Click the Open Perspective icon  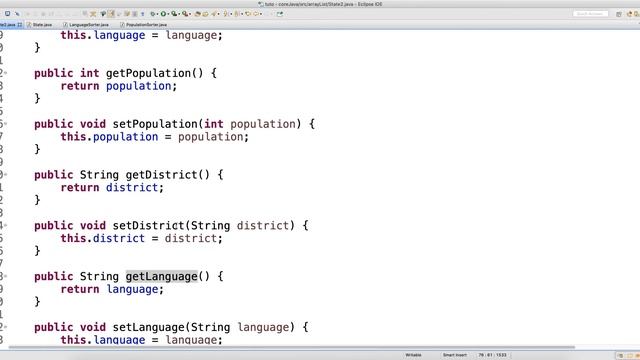(619, 14)
